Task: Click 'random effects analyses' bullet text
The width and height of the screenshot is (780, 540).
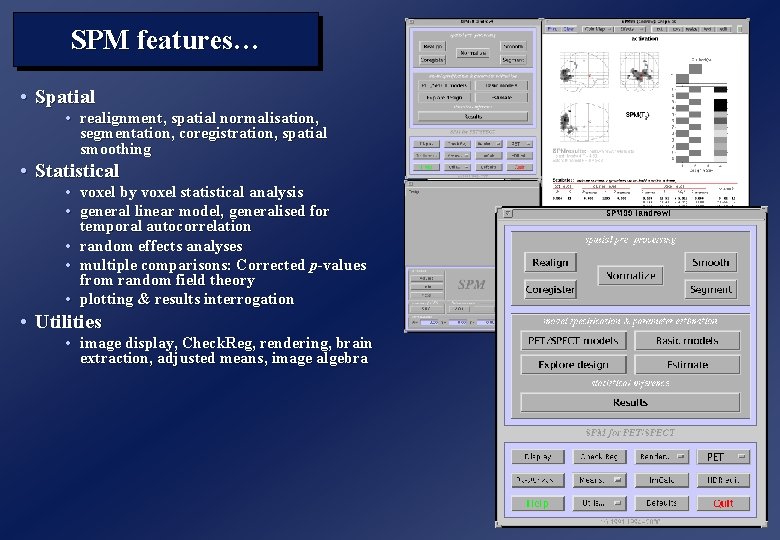Action: click(x=161, y=246)
